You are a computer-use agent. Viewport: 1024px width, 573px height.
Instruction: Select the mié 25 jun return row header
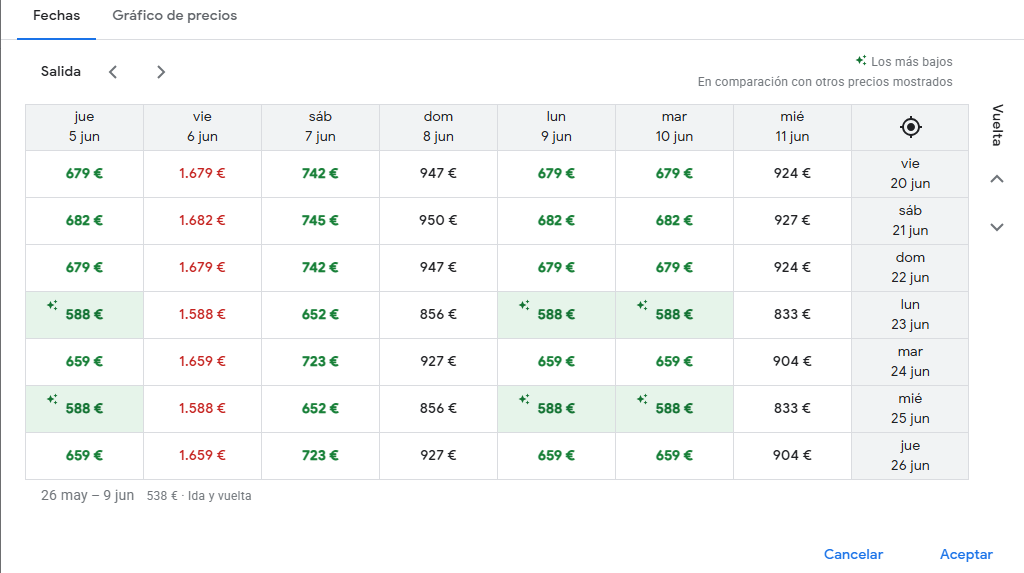(910, 408)
